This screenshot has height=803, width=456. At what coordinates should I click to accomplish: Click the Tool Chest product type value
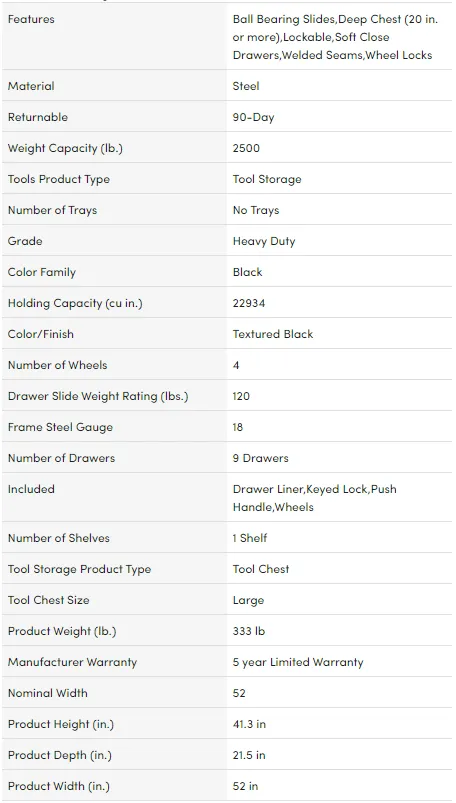coord(261,569)
